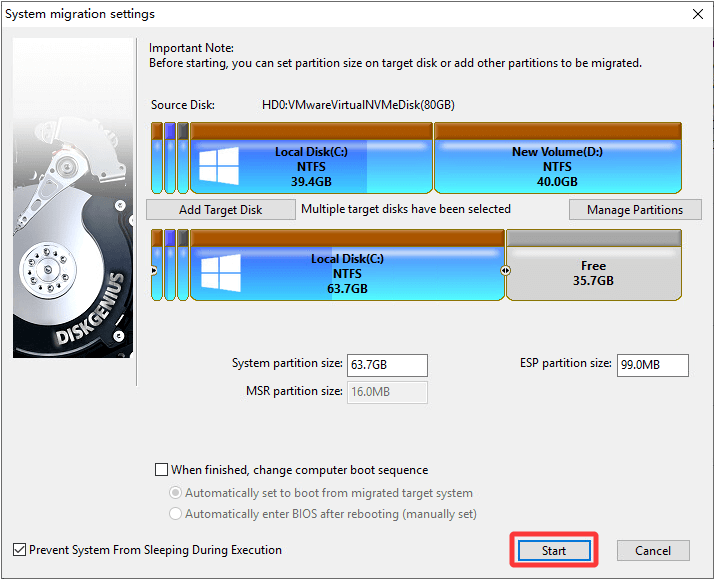Uncheck Prevent System From Sleeping During Execution
This screenshot has width=715, height=580.
[x=20, y=550]
